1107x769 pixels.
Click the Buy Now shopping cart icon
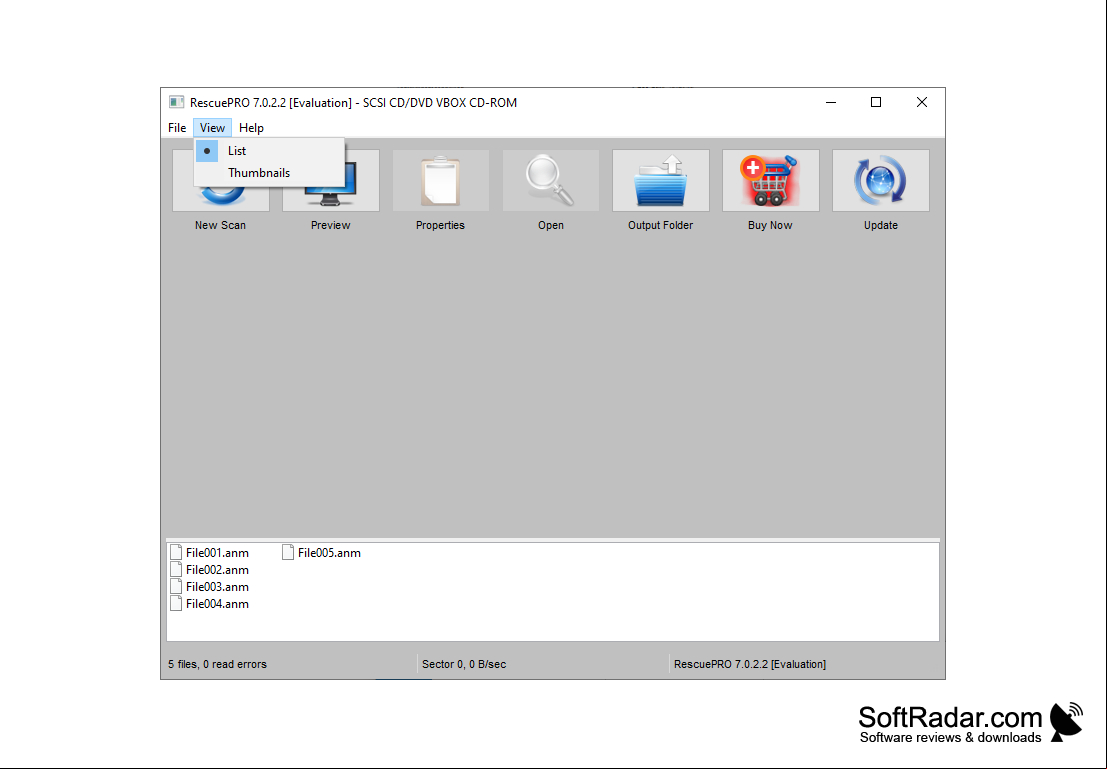771,180
